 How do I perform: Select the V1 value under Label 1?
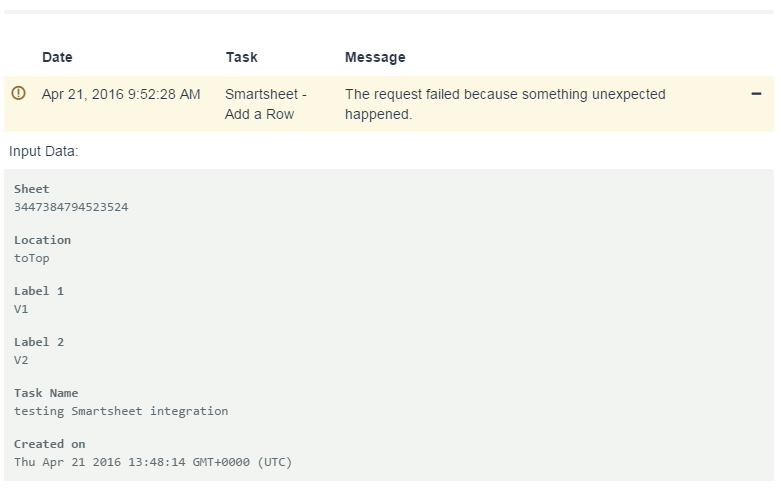point(21,309)
